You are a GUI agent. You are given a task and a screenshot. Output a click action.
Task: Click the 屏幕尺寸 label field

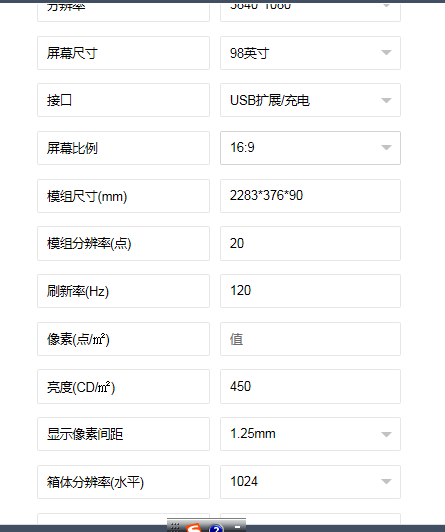click(123, 53)
